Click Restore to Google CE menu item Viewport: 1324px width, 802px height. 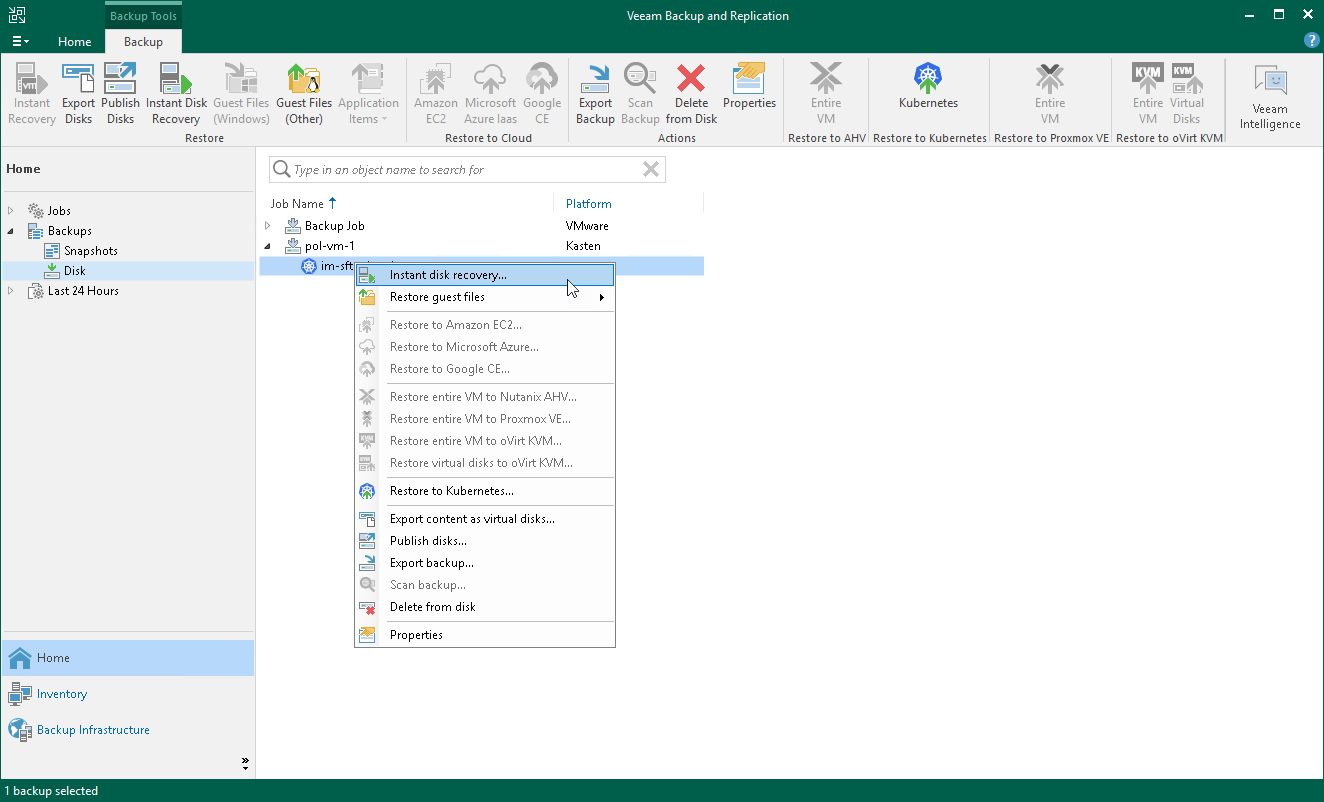485,369
